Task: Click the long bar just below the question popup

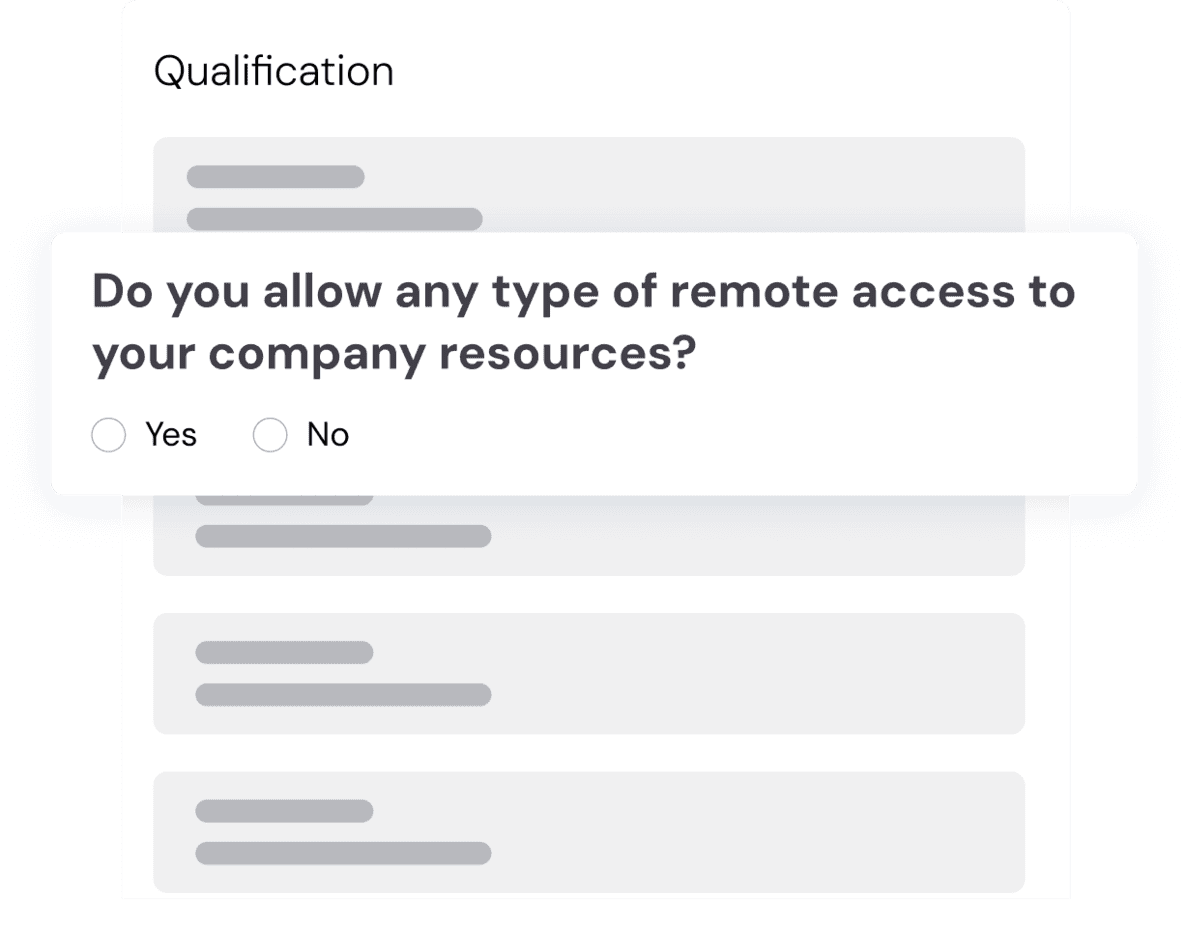Action: [x=343, y=536]
